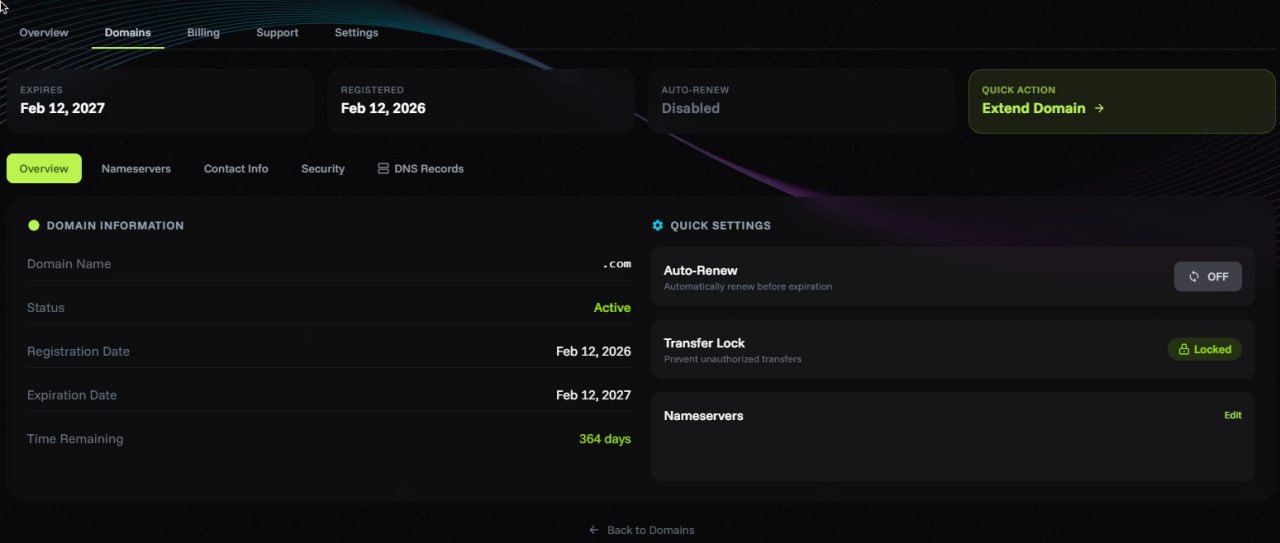The image size is (1280, 543).
Task: Click the left arrow before Back to Domains
Action: coord(594,530)
